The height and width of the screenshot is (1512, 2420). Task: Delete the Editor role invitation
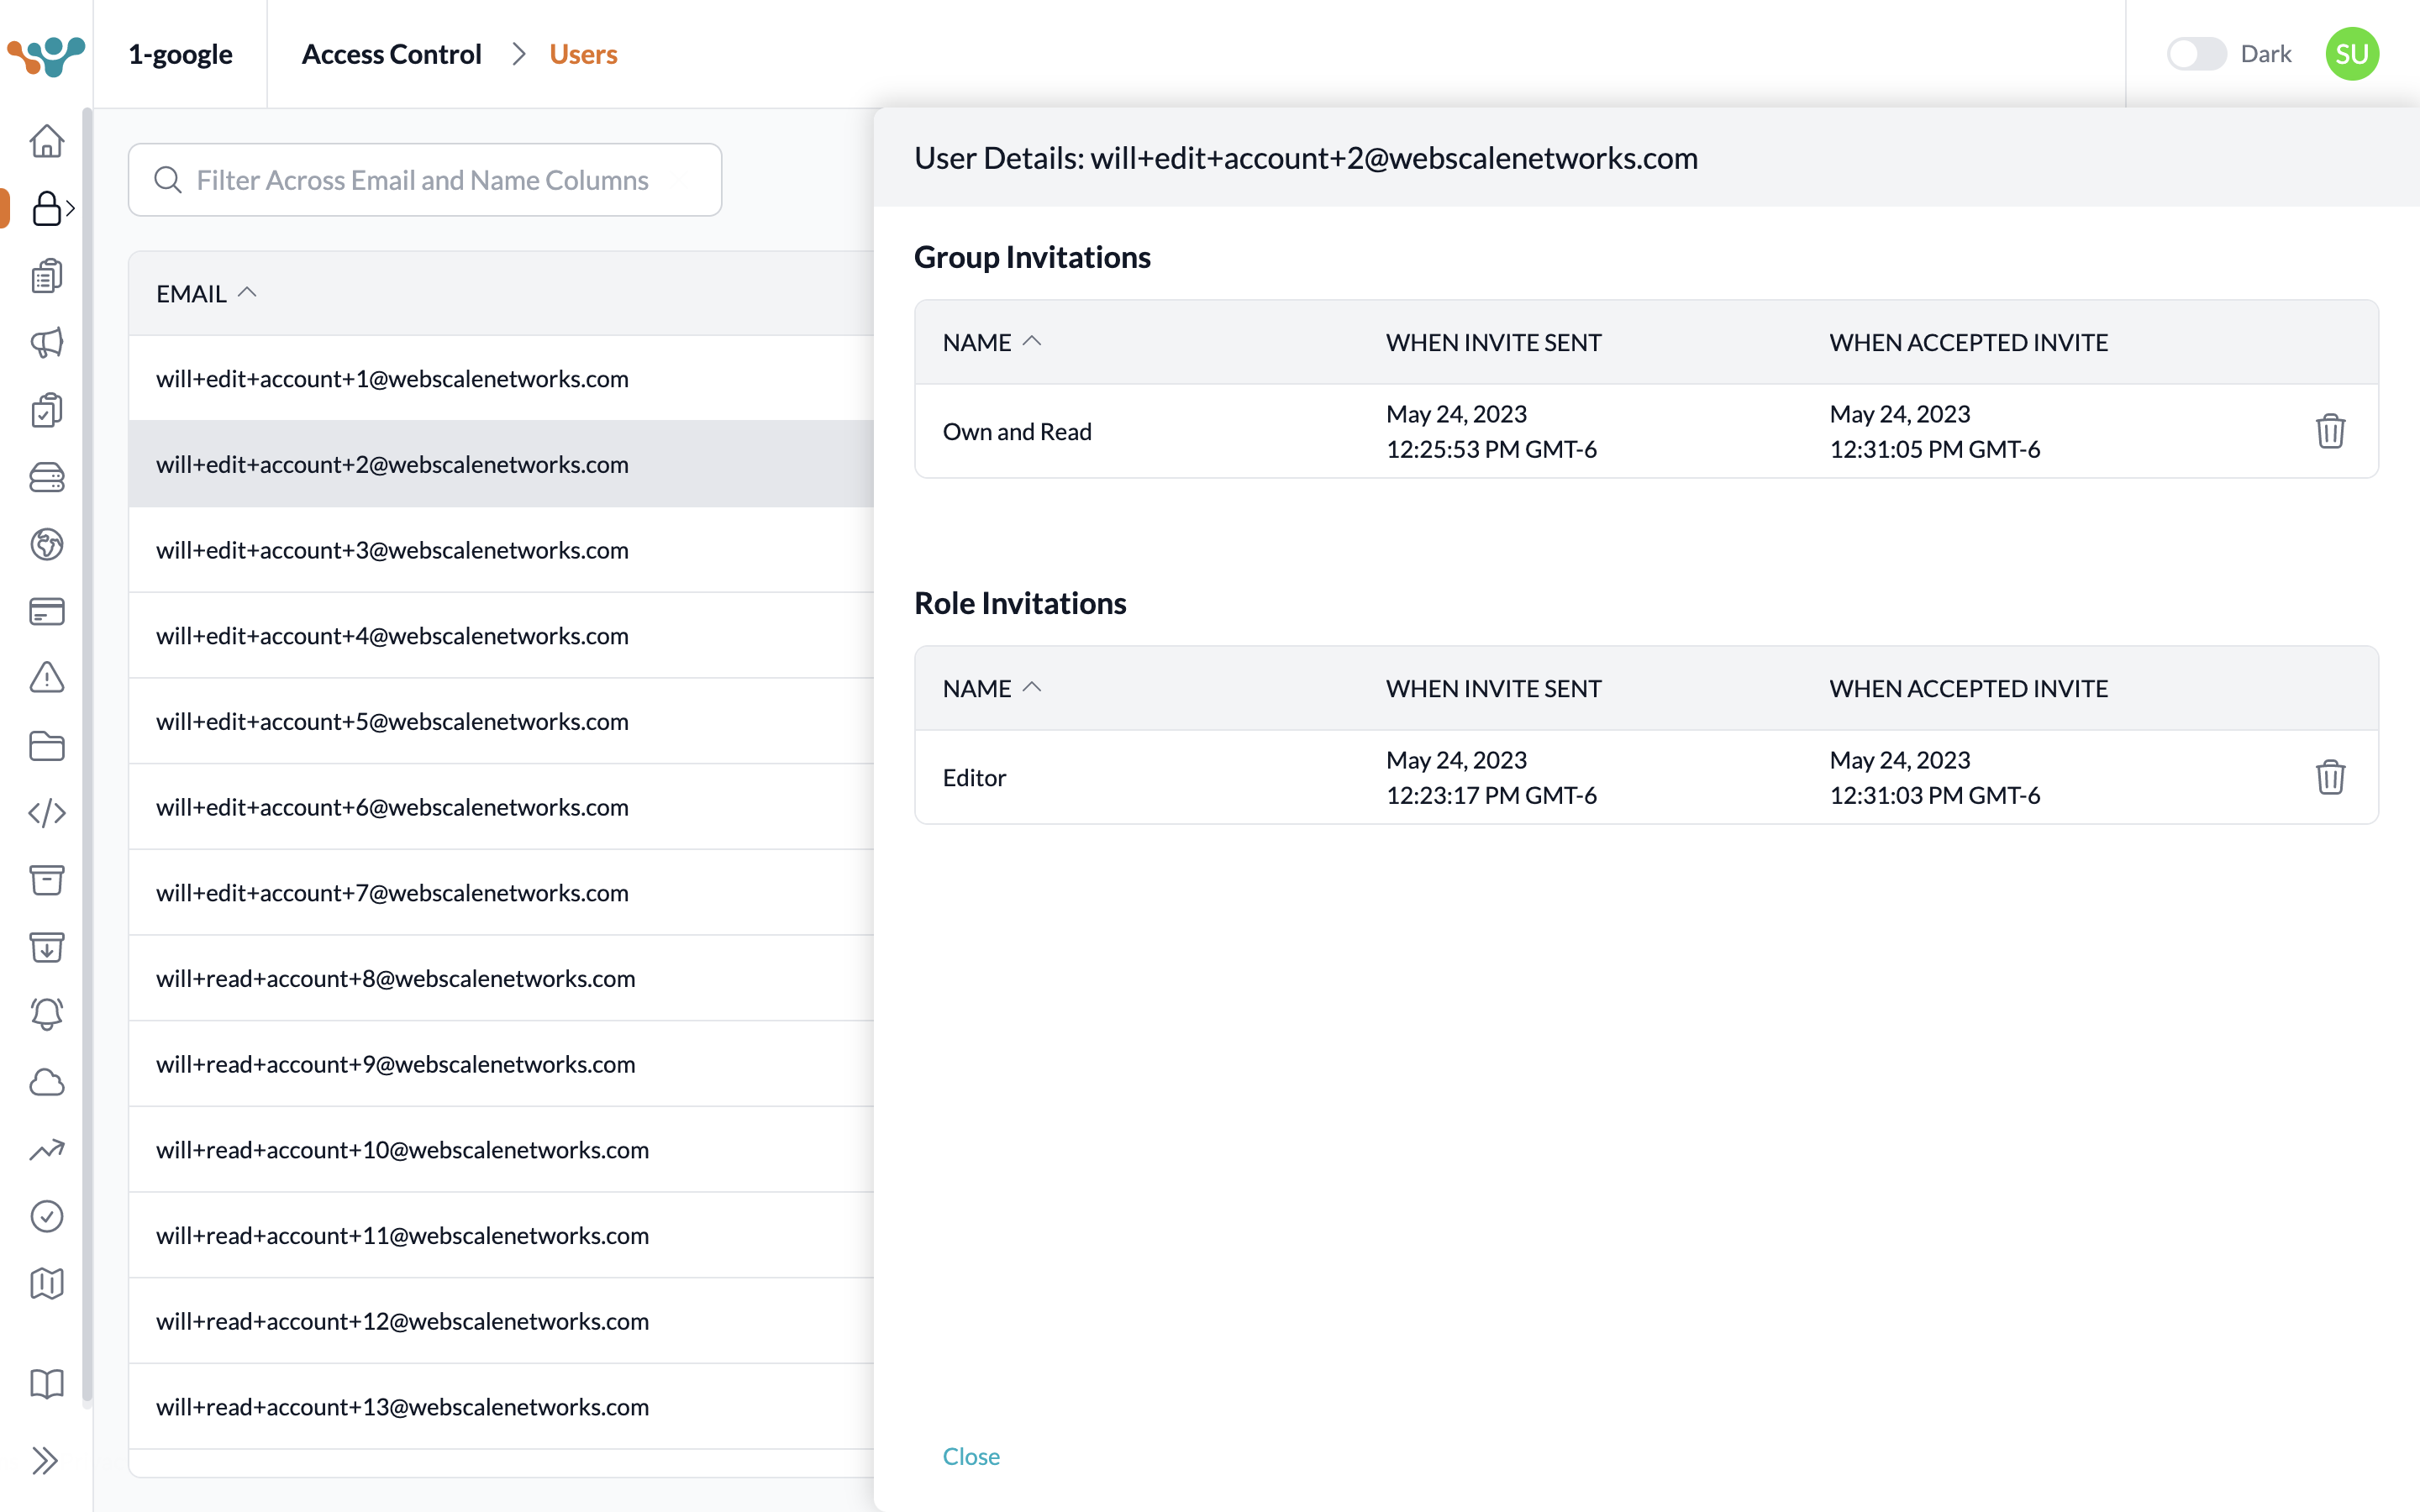pyautogui.click(x=2330, y=777)
